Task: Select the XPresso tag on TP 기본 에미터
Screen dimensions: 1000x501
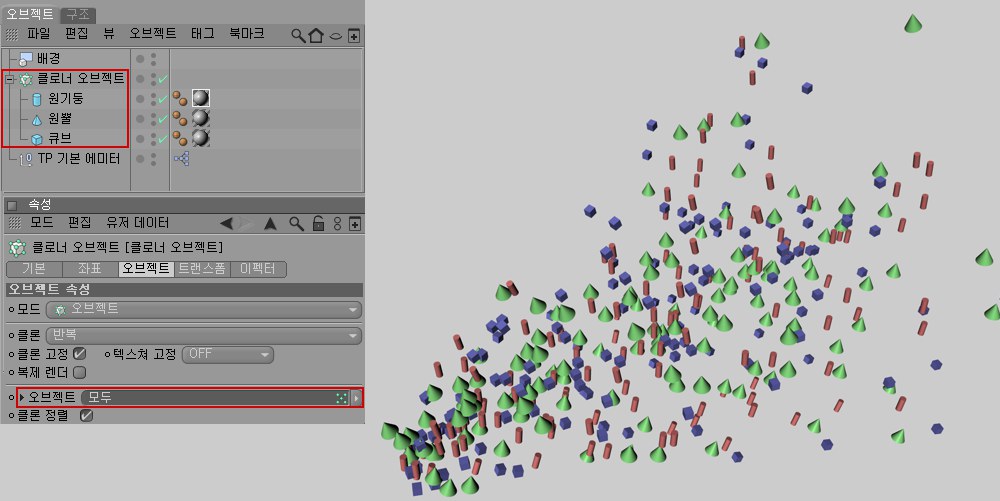Action: pos(181,159)
